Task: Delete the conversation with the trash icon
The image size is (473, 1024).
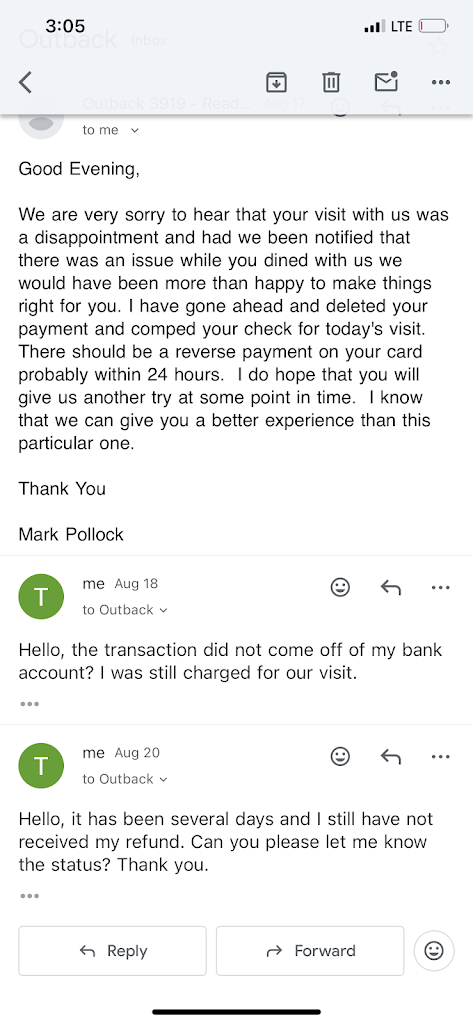Action: 331,82
